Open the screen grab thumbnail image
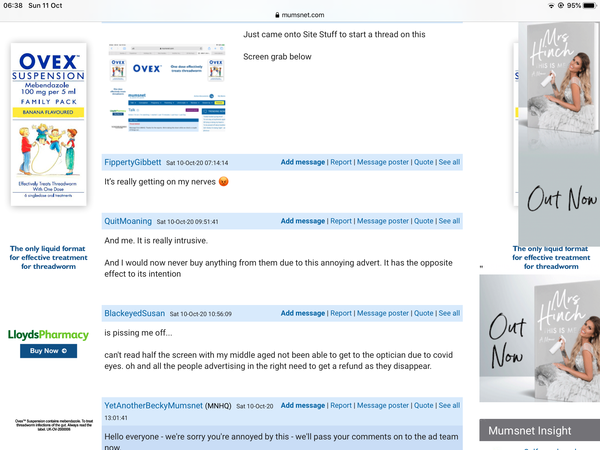600x450 pixels. [167, 88]
